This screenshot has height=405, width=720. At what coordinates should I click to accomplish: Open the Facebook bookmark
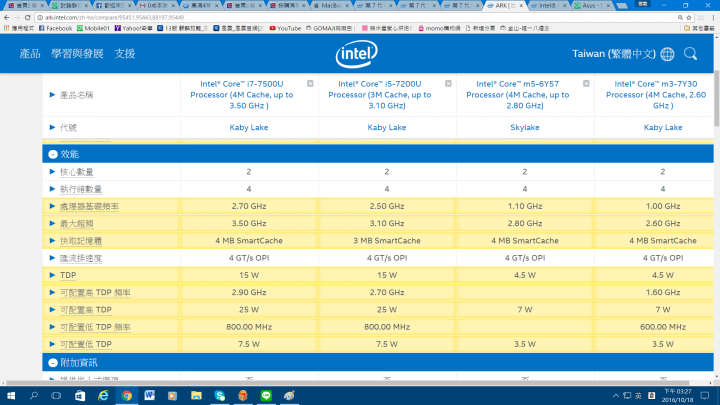point(56,28)
